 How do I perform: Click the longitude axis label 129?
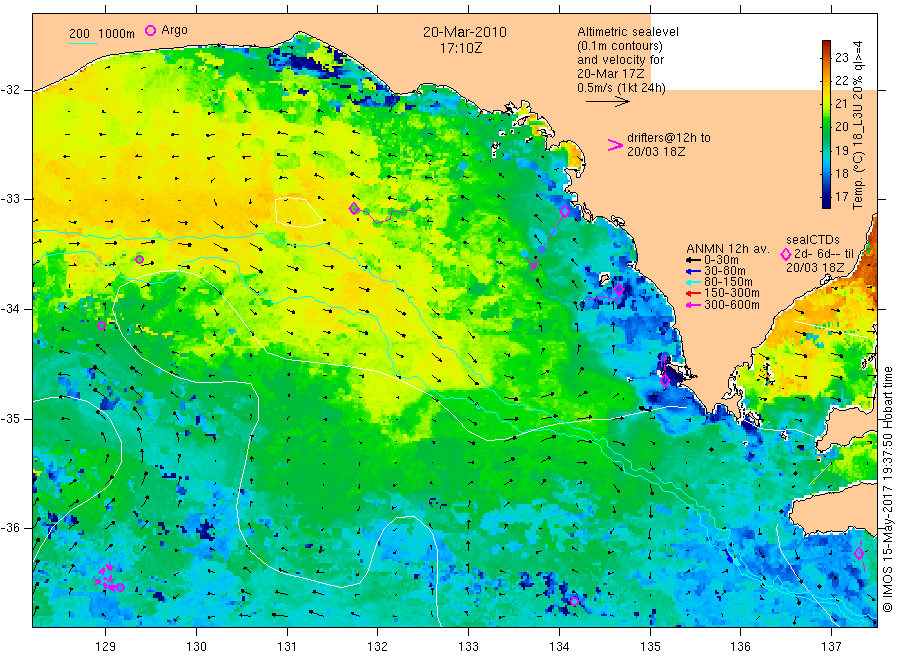coord(106,647)
